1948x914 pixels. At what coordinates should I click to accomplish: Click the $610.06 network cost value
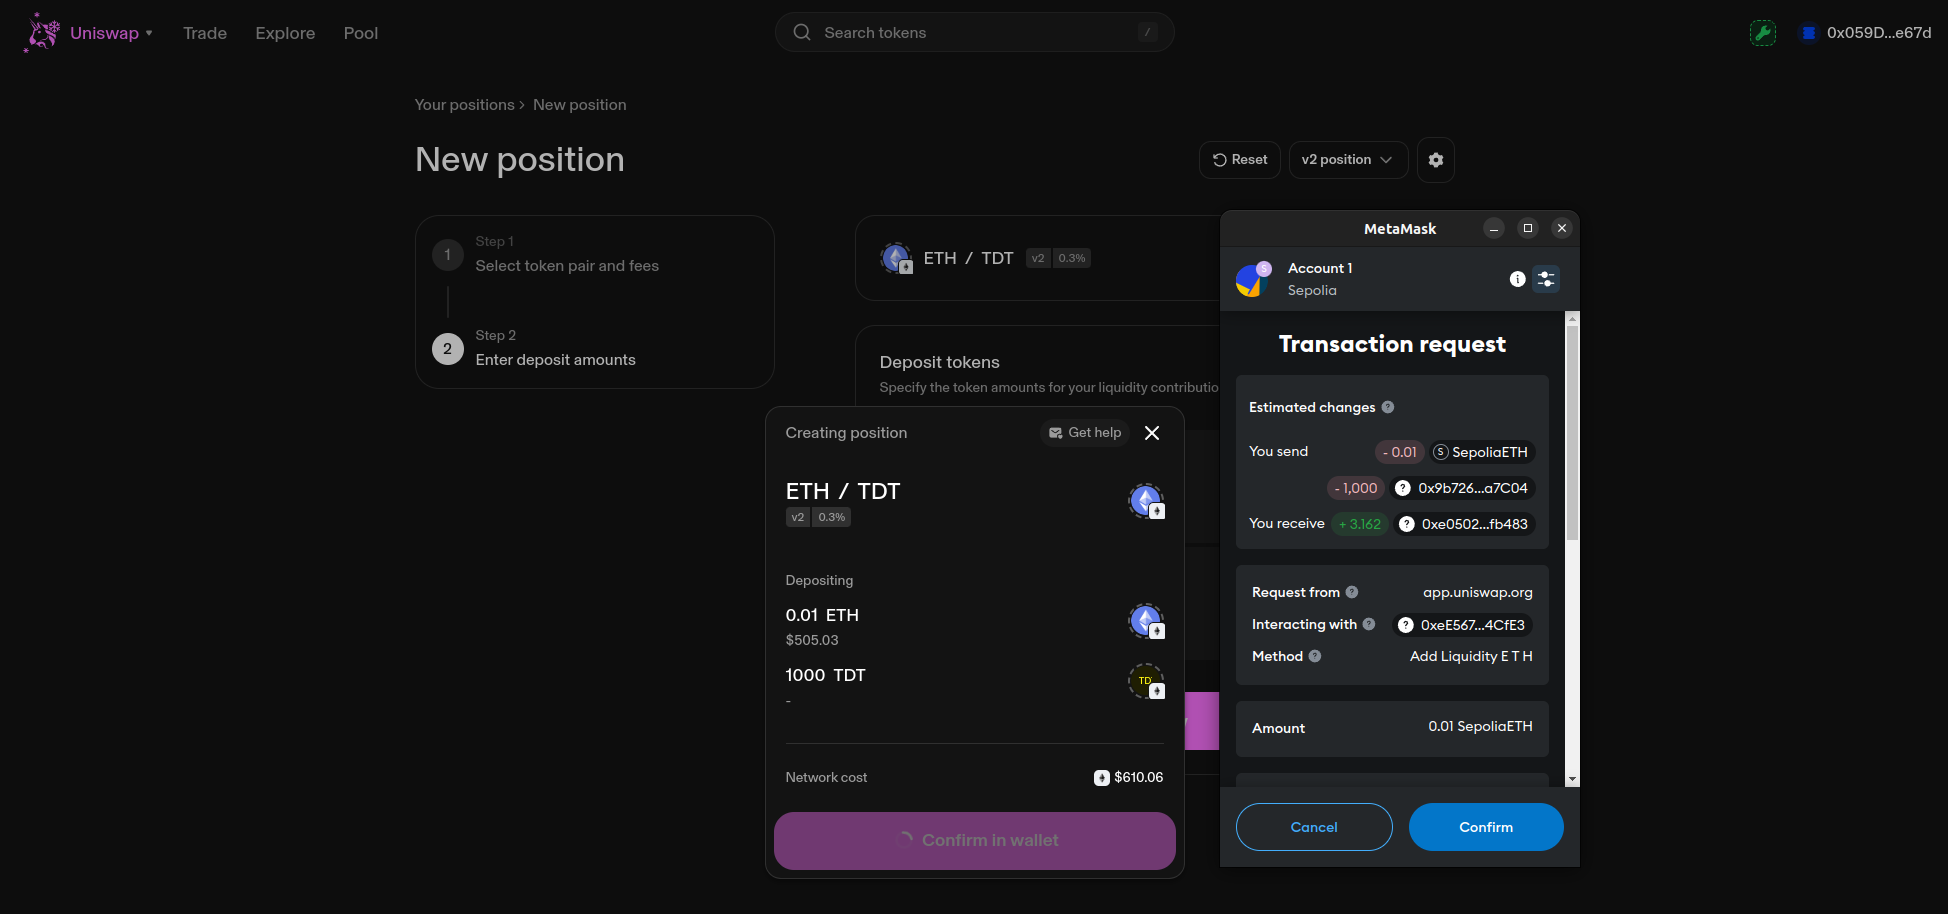tap(1139, 778)
